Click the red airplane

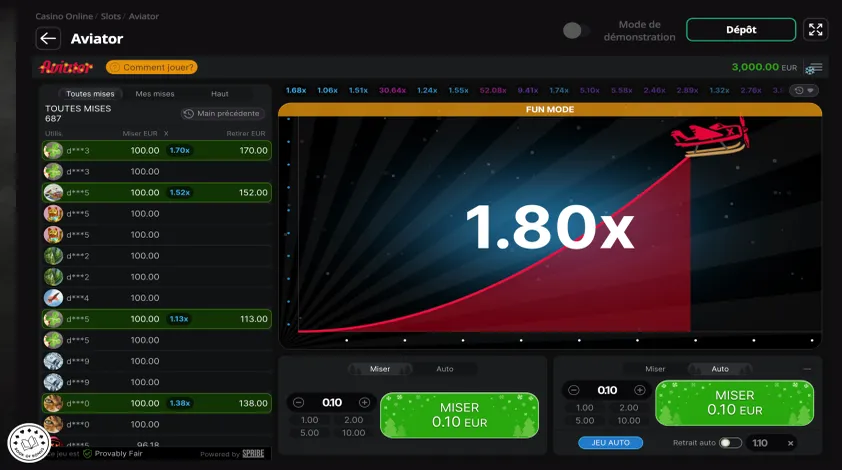(x=709, y=136)
